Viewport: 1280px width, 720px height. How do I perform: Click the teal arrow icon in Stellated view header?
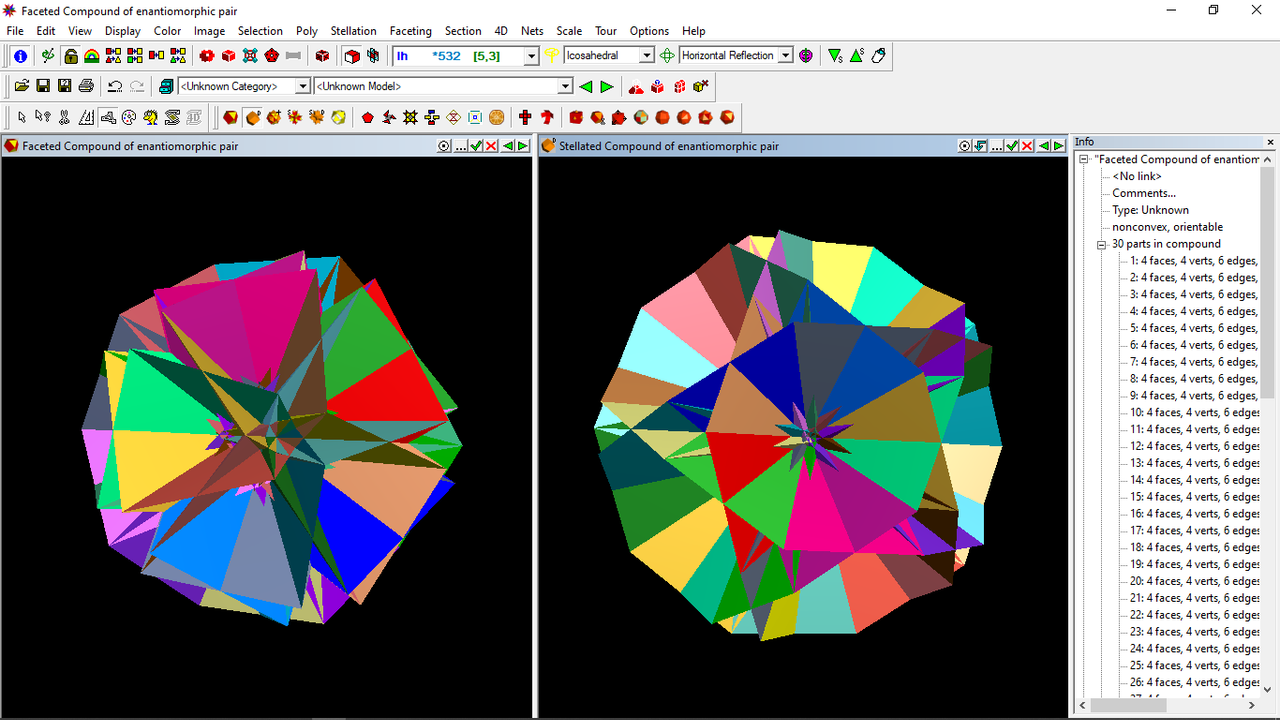click(x=981, y=146)
